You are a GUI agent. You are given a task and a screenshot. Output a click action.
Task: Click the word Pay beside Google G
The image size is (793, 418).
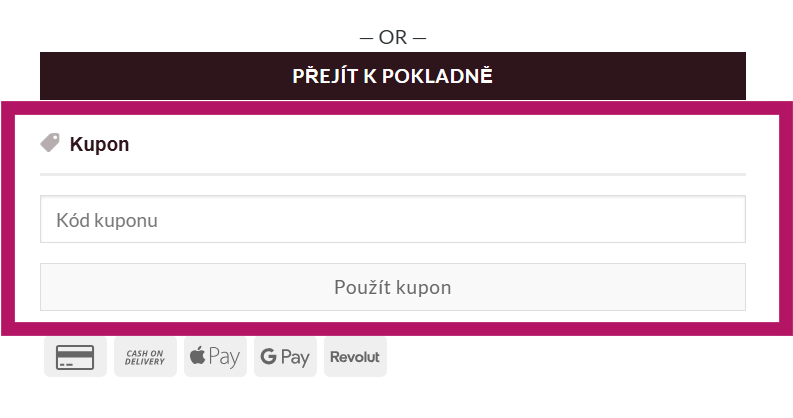pos(296,357)
